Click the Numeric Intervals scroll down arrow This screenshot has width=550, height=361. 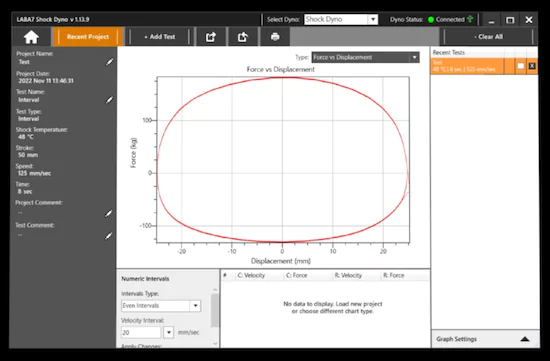215,344
